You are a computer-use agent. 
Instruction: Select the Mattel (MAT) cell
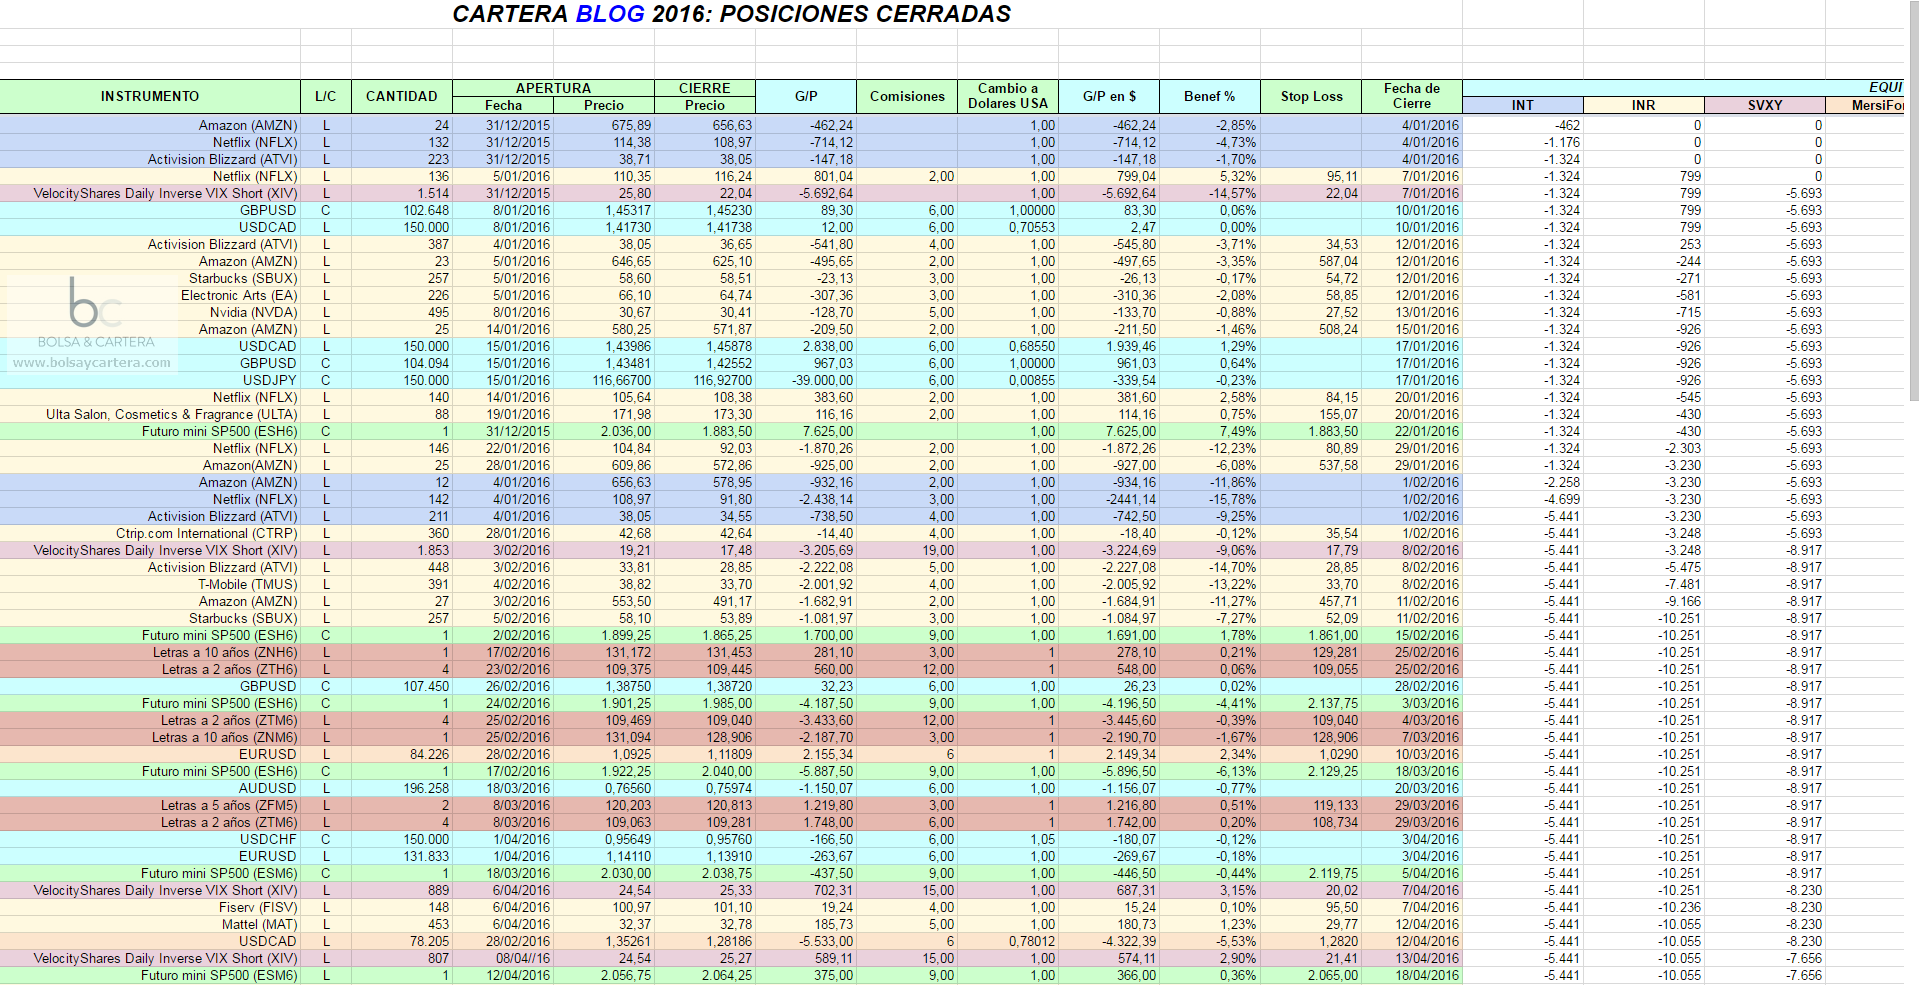tap(150, 924)
